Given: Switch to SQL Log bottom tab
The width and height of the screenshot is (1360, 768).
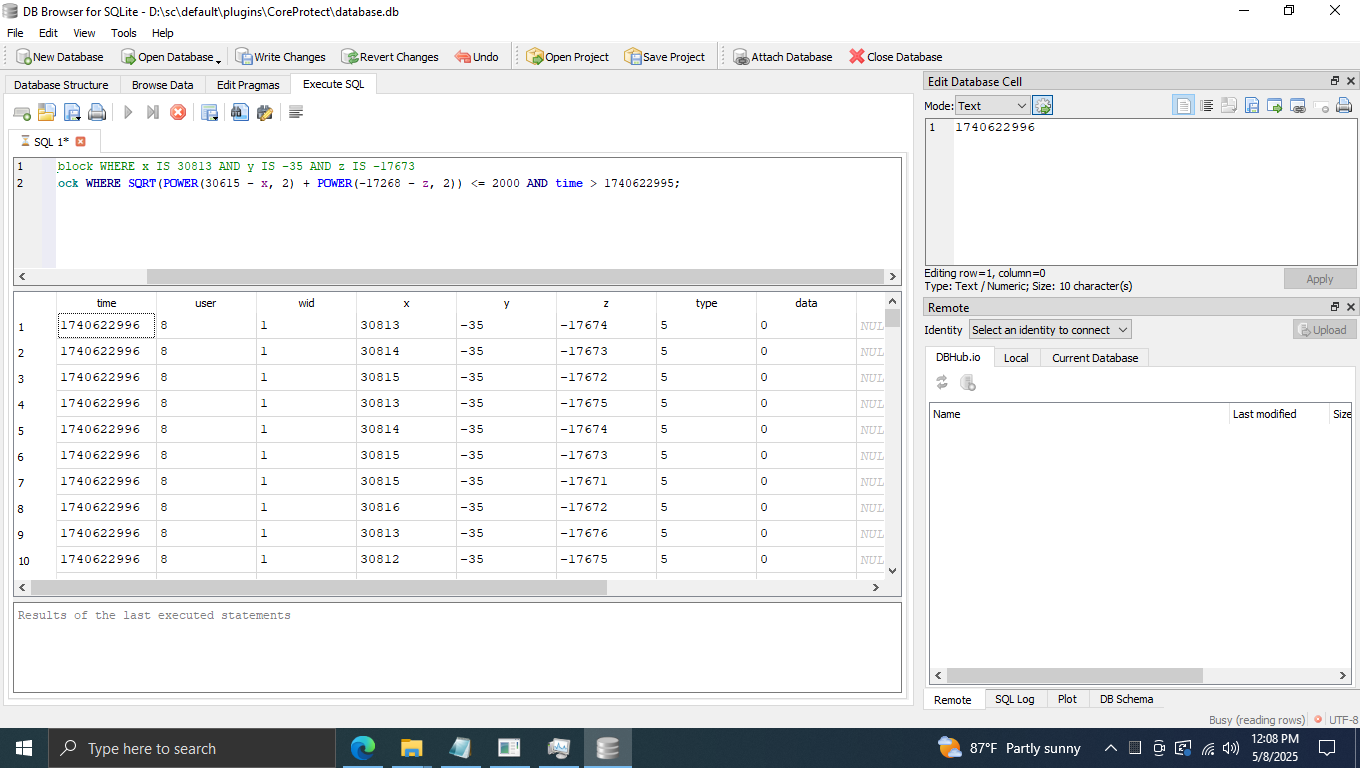Looking at the screenshot, I should pyautogui.click(x=1015, y=699).
